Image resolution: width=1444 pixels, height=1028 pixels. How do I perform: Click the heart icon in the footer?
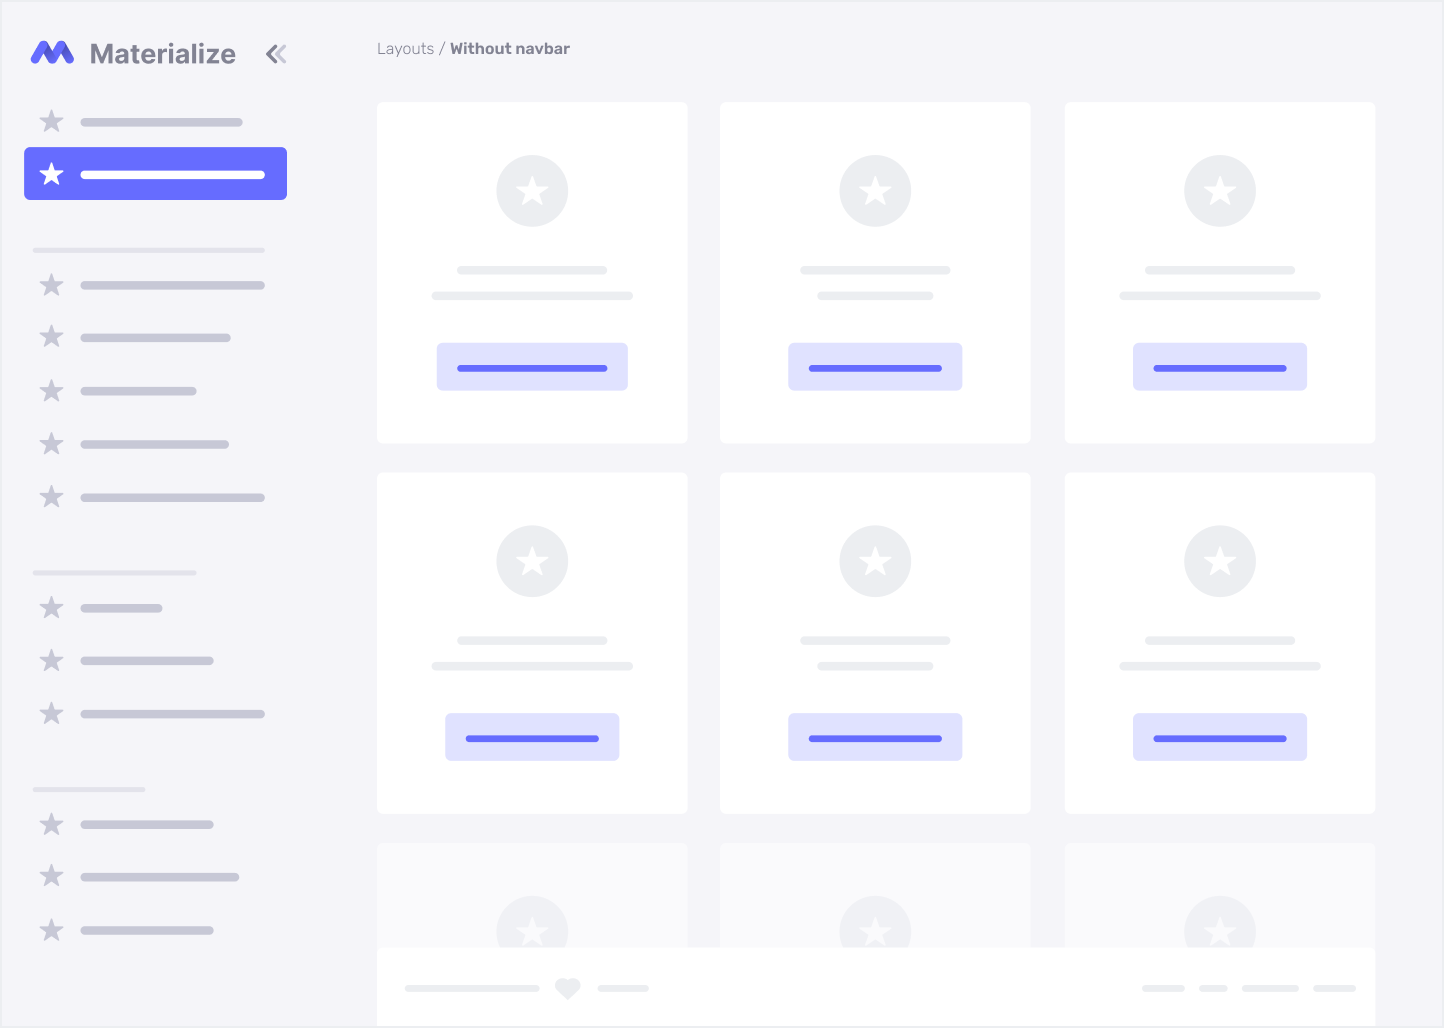[x=568, y=988]
